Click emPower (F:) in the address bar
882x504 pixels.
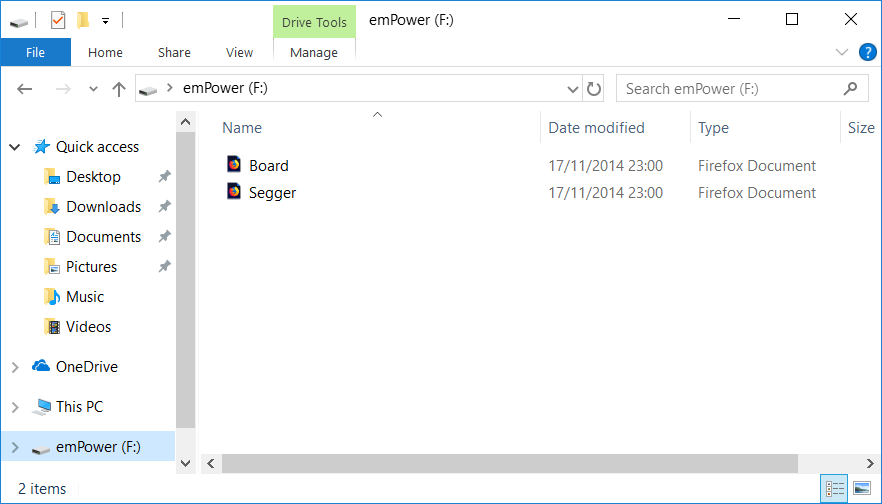click(226, 88)
